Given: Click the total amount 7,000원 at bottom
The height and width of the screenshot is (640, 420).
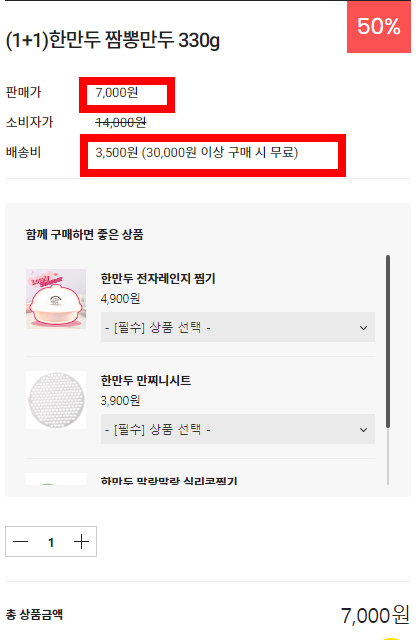Looking at the screenshot, I should 375,615.
